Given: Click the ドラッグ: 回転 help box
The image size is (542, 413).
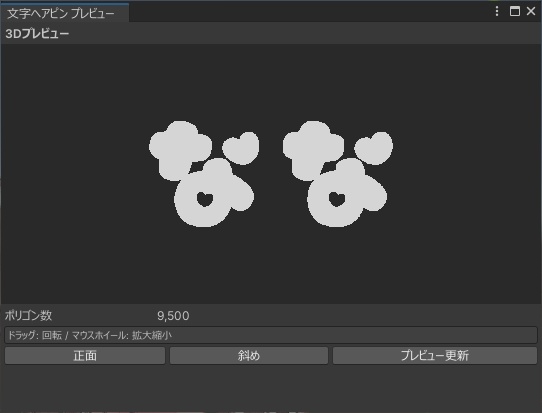Looking at the screenshot, I should [271, 335].
